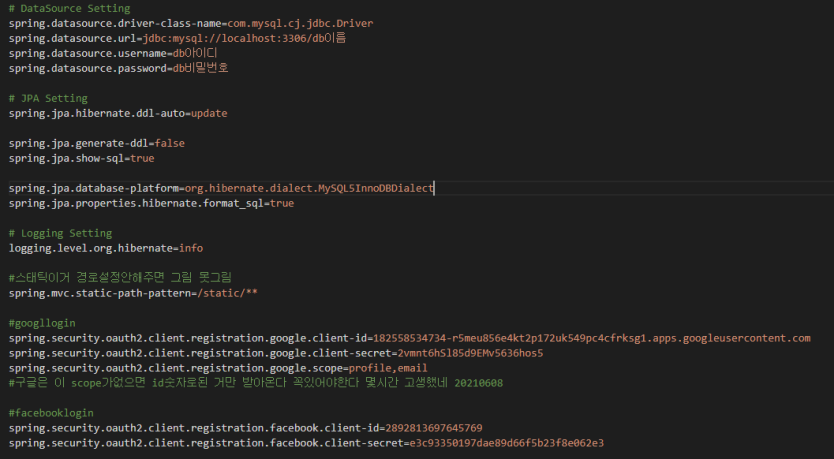Click the Facebook client-secret value 'e3c93350197dae89d66f5b23f8e062e3'
Screen dimensions: 834x459
(x=507, y=443)
